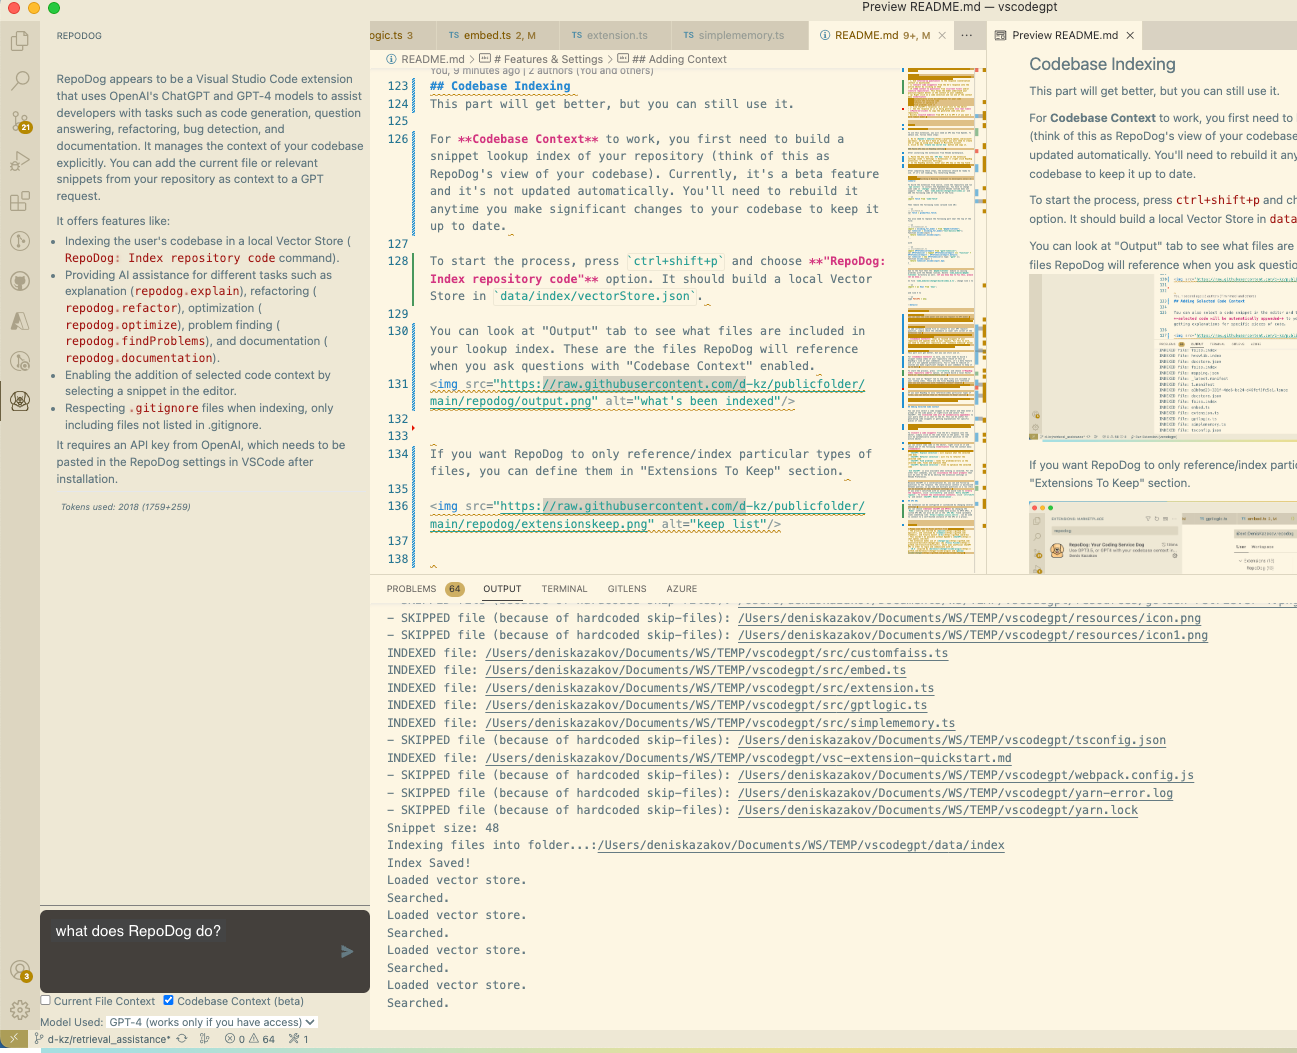This screenshot has height=1053, width=1297.
Task: Open the icon.png file path link in output
Action: tap(969, 618)
